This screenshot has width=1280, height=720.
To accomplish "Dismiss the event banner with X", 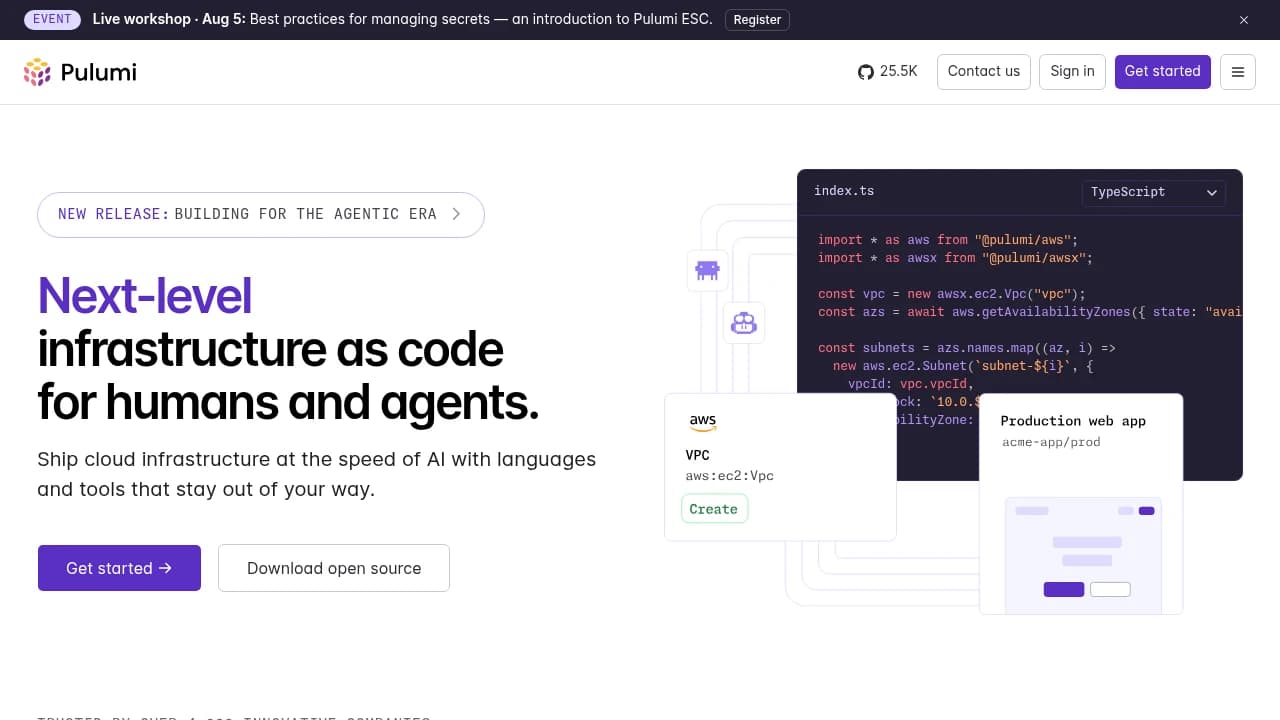I will pyautogui.click(x=1244, y=20).
